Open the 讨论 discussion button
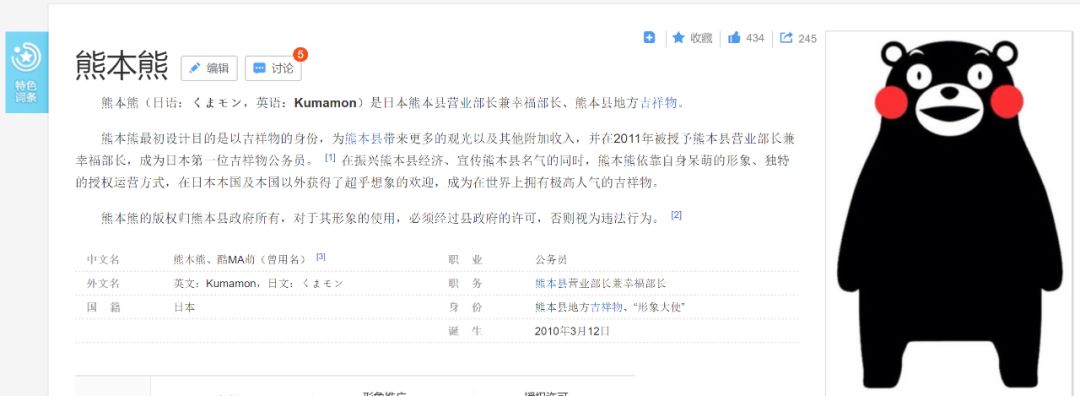 (273, 68)
